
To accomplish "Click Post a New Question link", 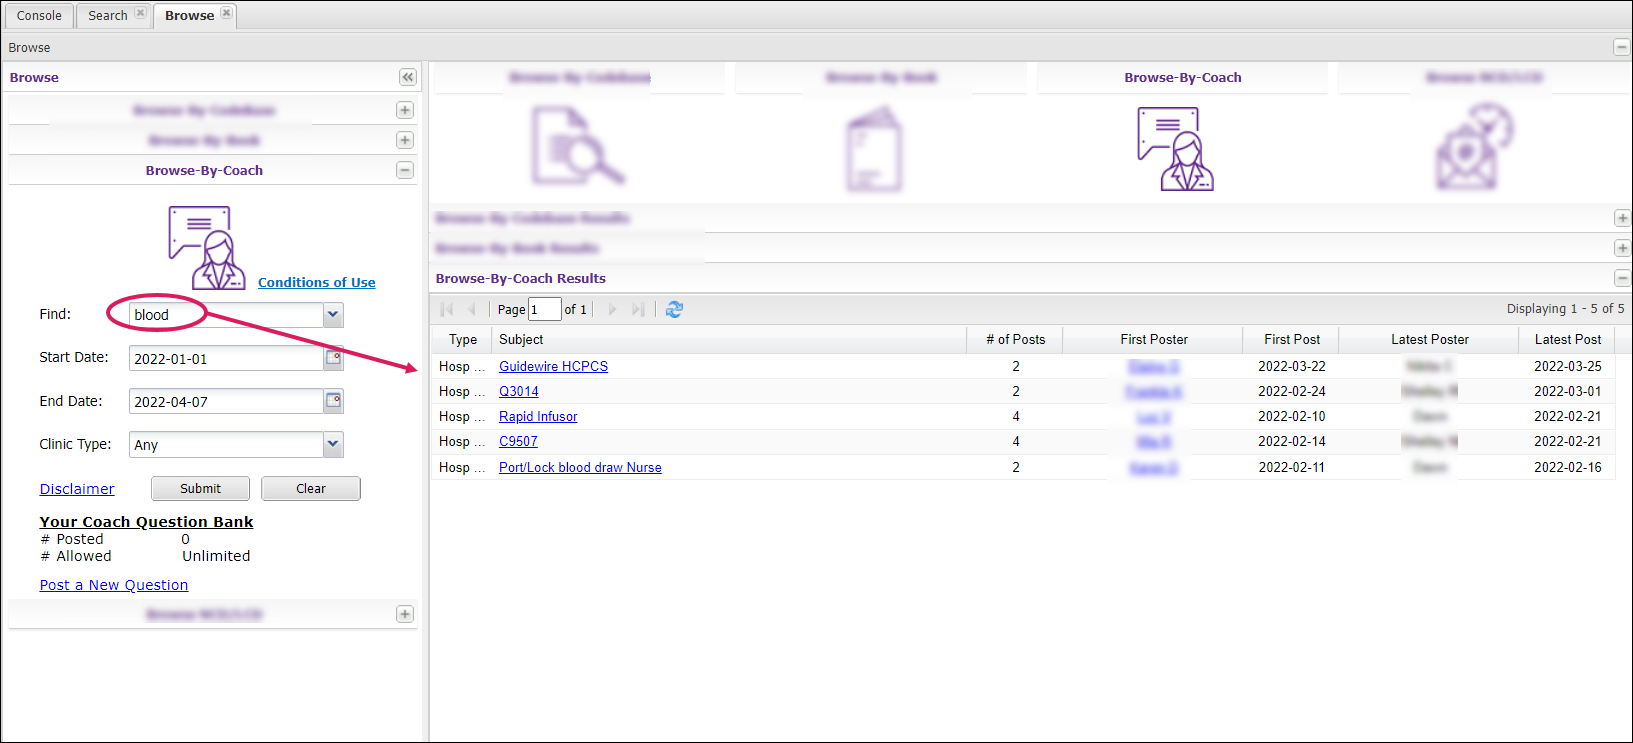I will [114, 585].
